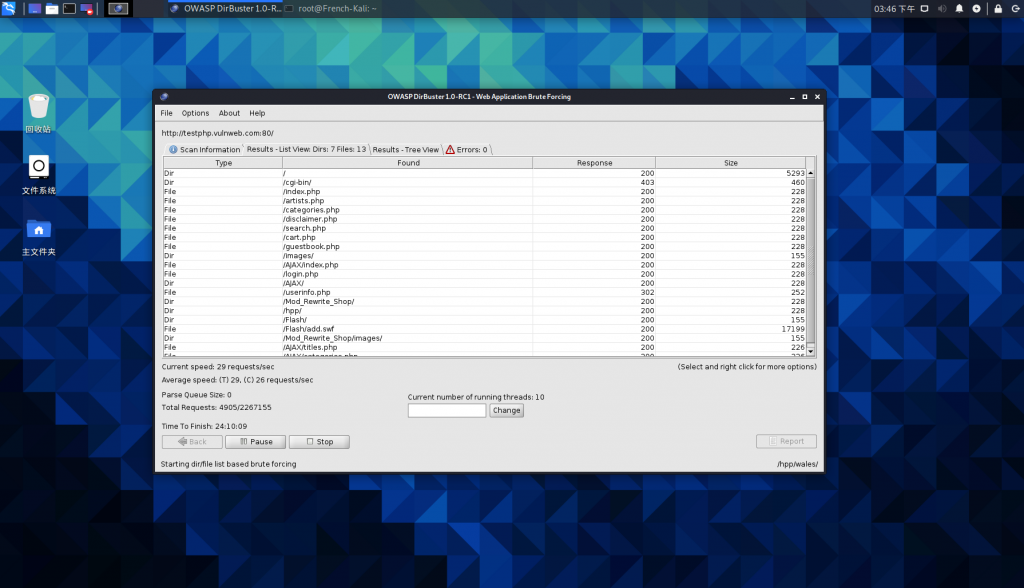The image size is (1024, 588).
Task: Select the /search.php result row
Action: tap(485, 228)
